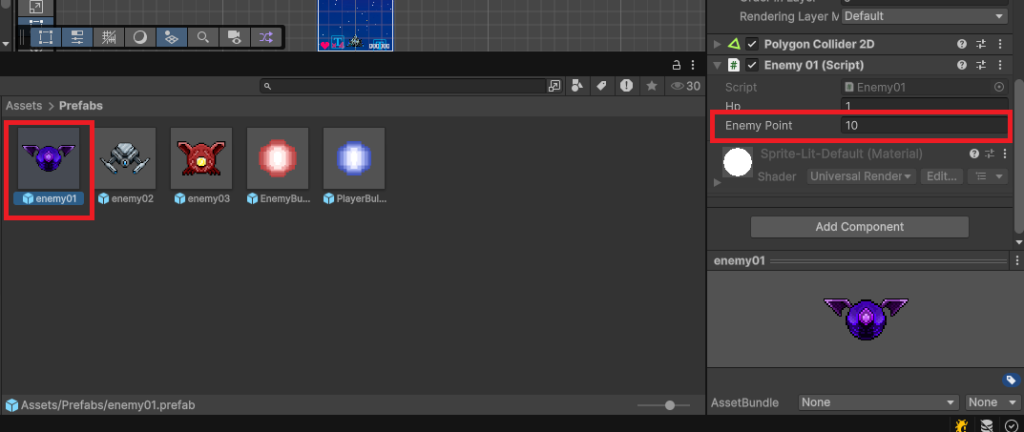This screenshot has height=432, width=1024.
Task: Toggle Polygon Collider 2D enabled checkbox
Action: (752, 44)
